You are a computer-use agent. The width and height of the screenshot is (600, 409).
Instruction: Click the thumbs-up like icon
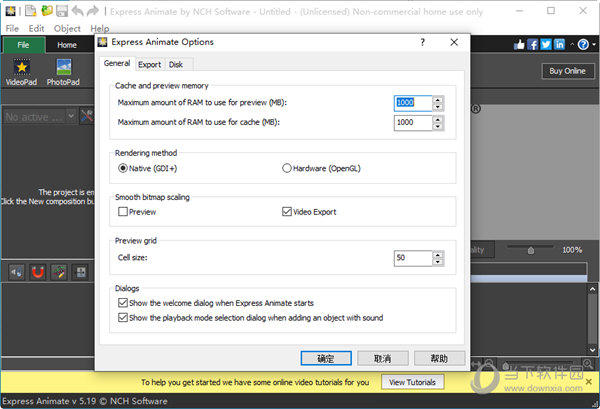click(519, 45)
